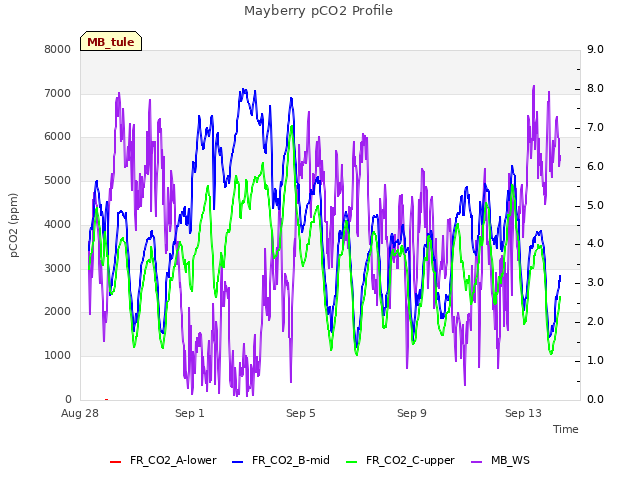
Task: Click the Mayberry pCO2 Profile title
Action: (x=318, y=11)
